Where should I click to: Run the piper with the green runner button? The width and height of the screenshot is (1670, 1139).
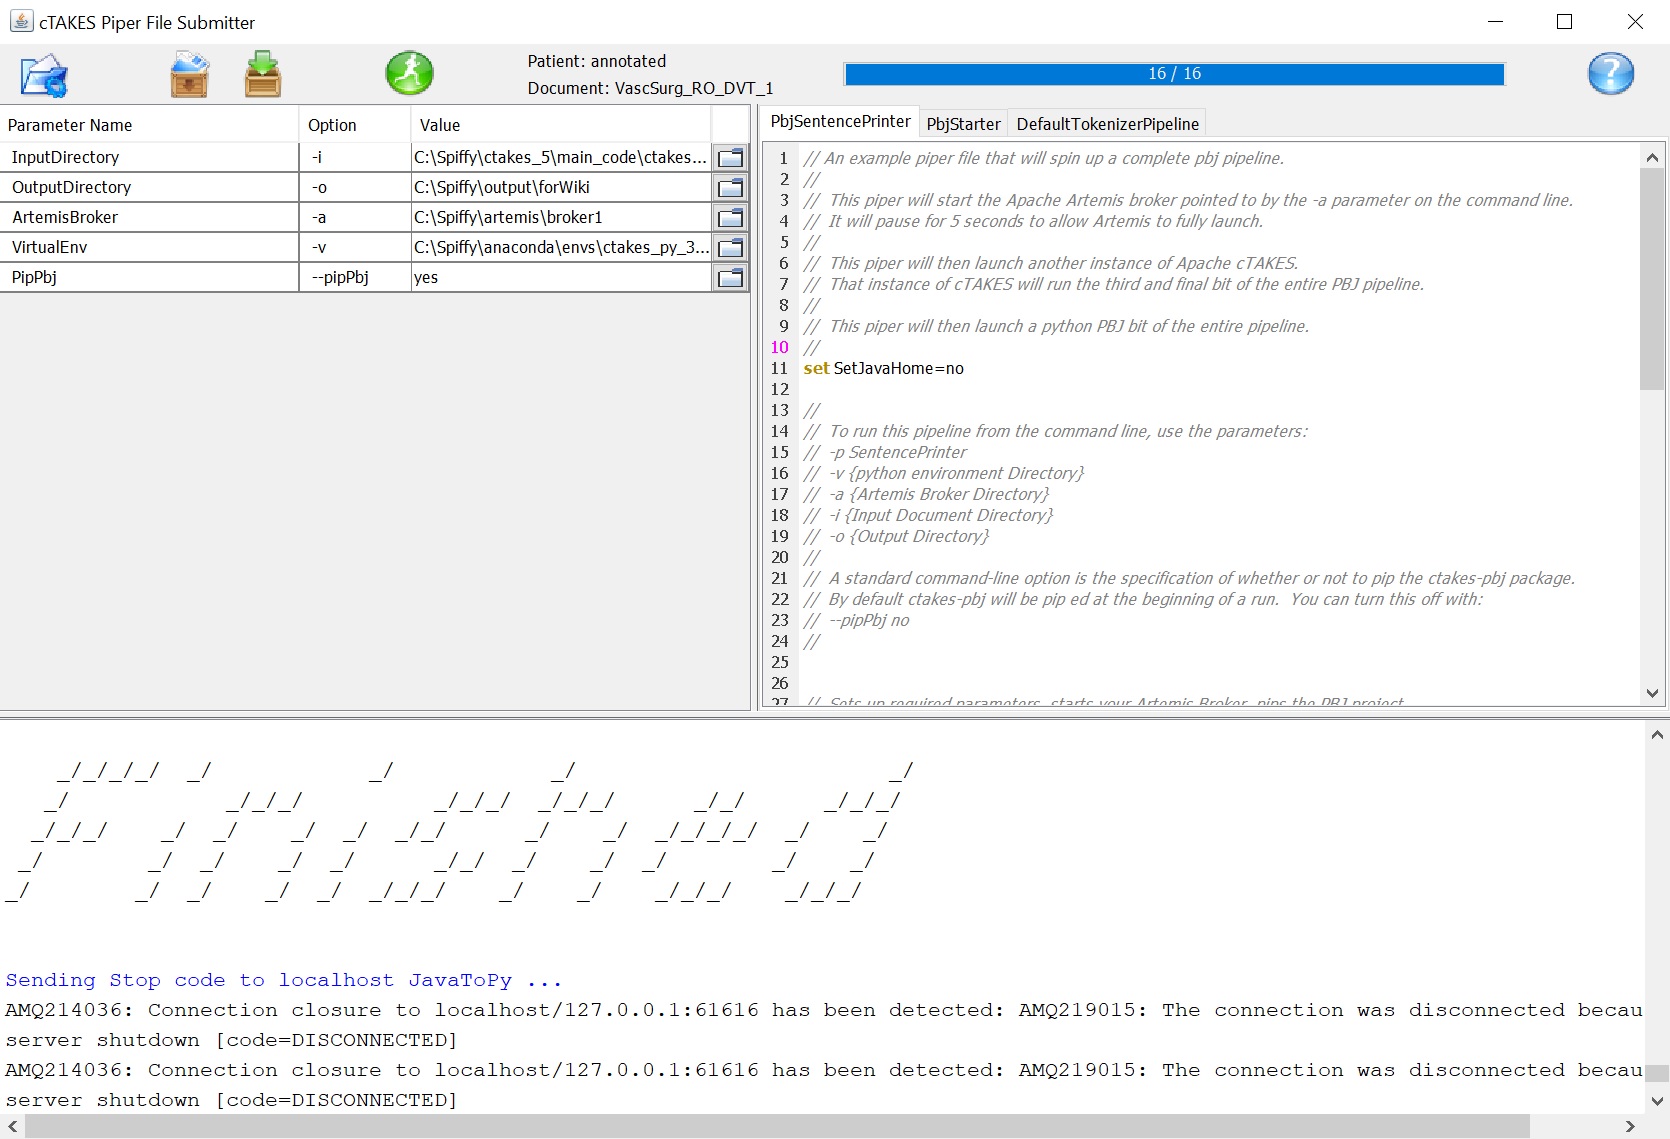[x=409, y=74]
